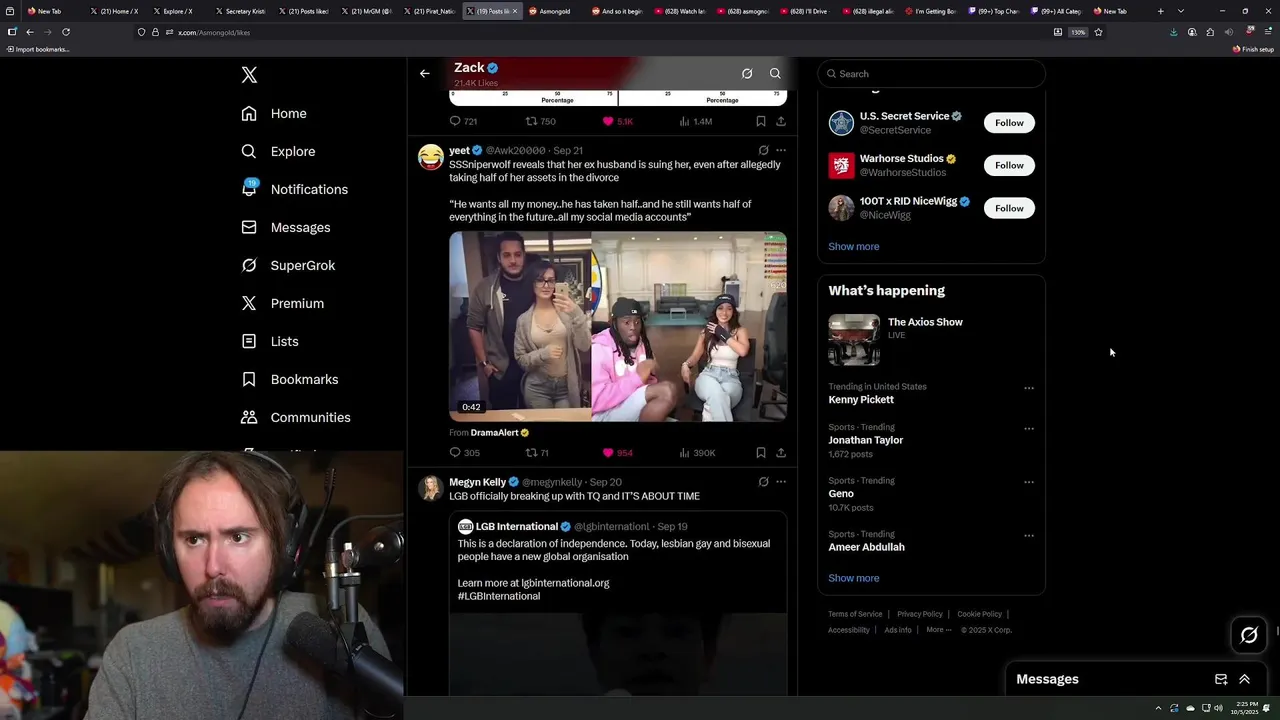
Task: Open Megyn Kelly's profile avatar
Action: pos(431,488)
